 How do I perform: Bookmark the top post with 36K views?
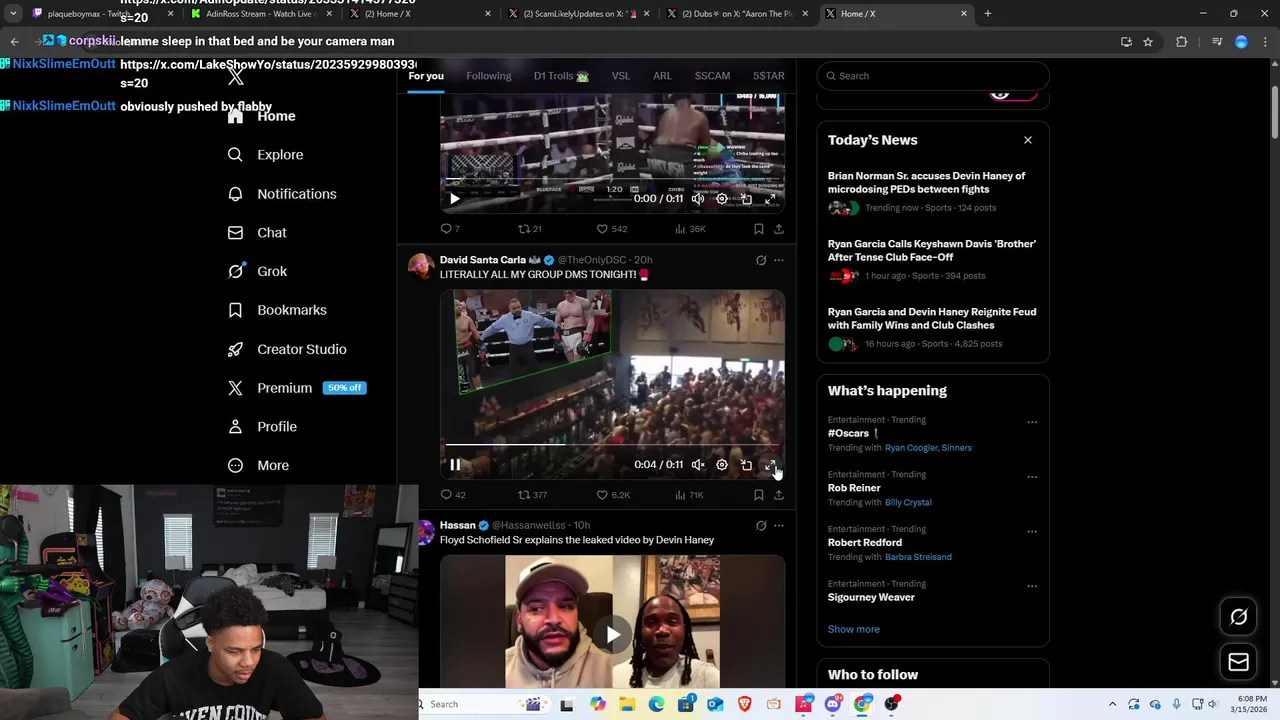759,229
